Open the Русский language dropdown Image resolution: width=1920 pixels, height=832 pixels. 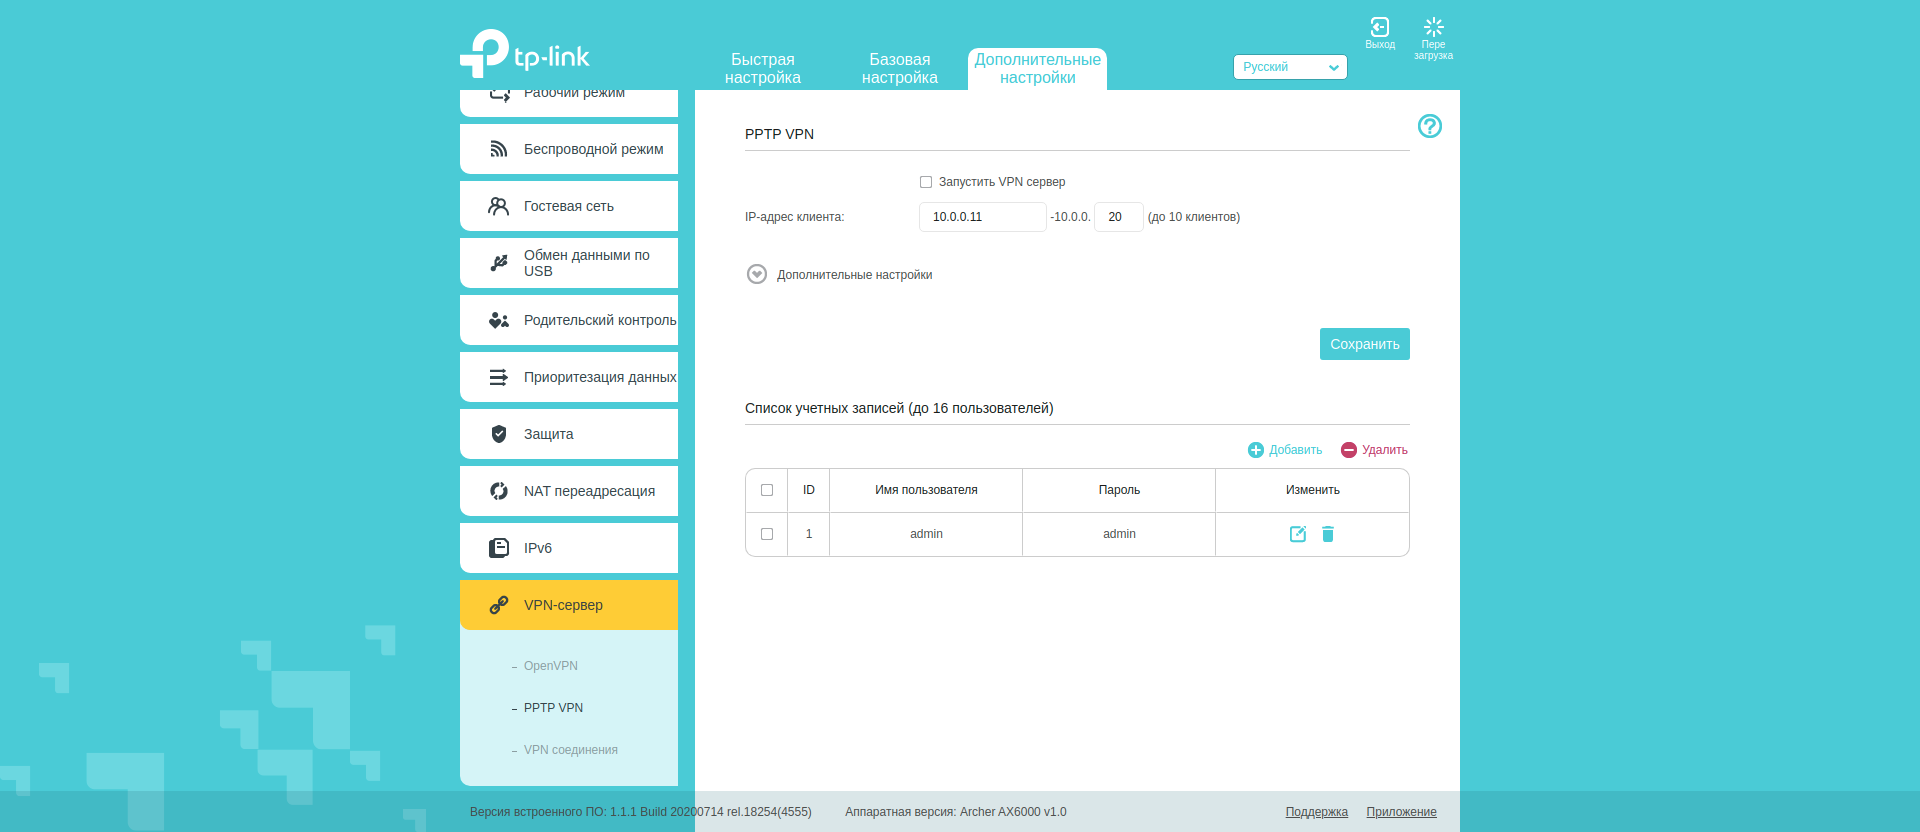coord(1289,67)
